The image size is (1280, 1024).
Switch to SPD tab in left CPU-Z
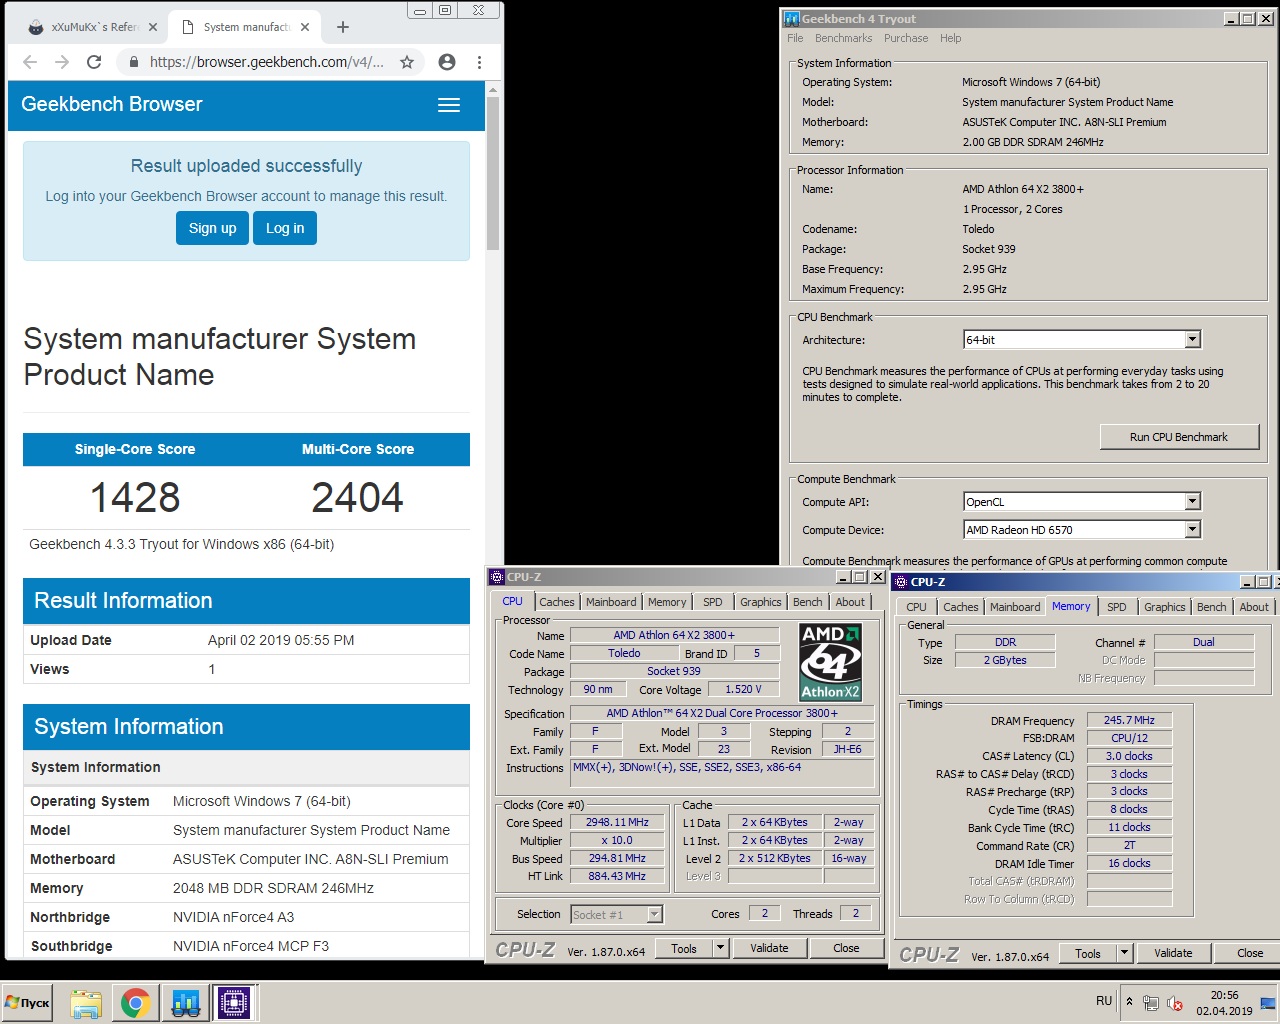712,602
